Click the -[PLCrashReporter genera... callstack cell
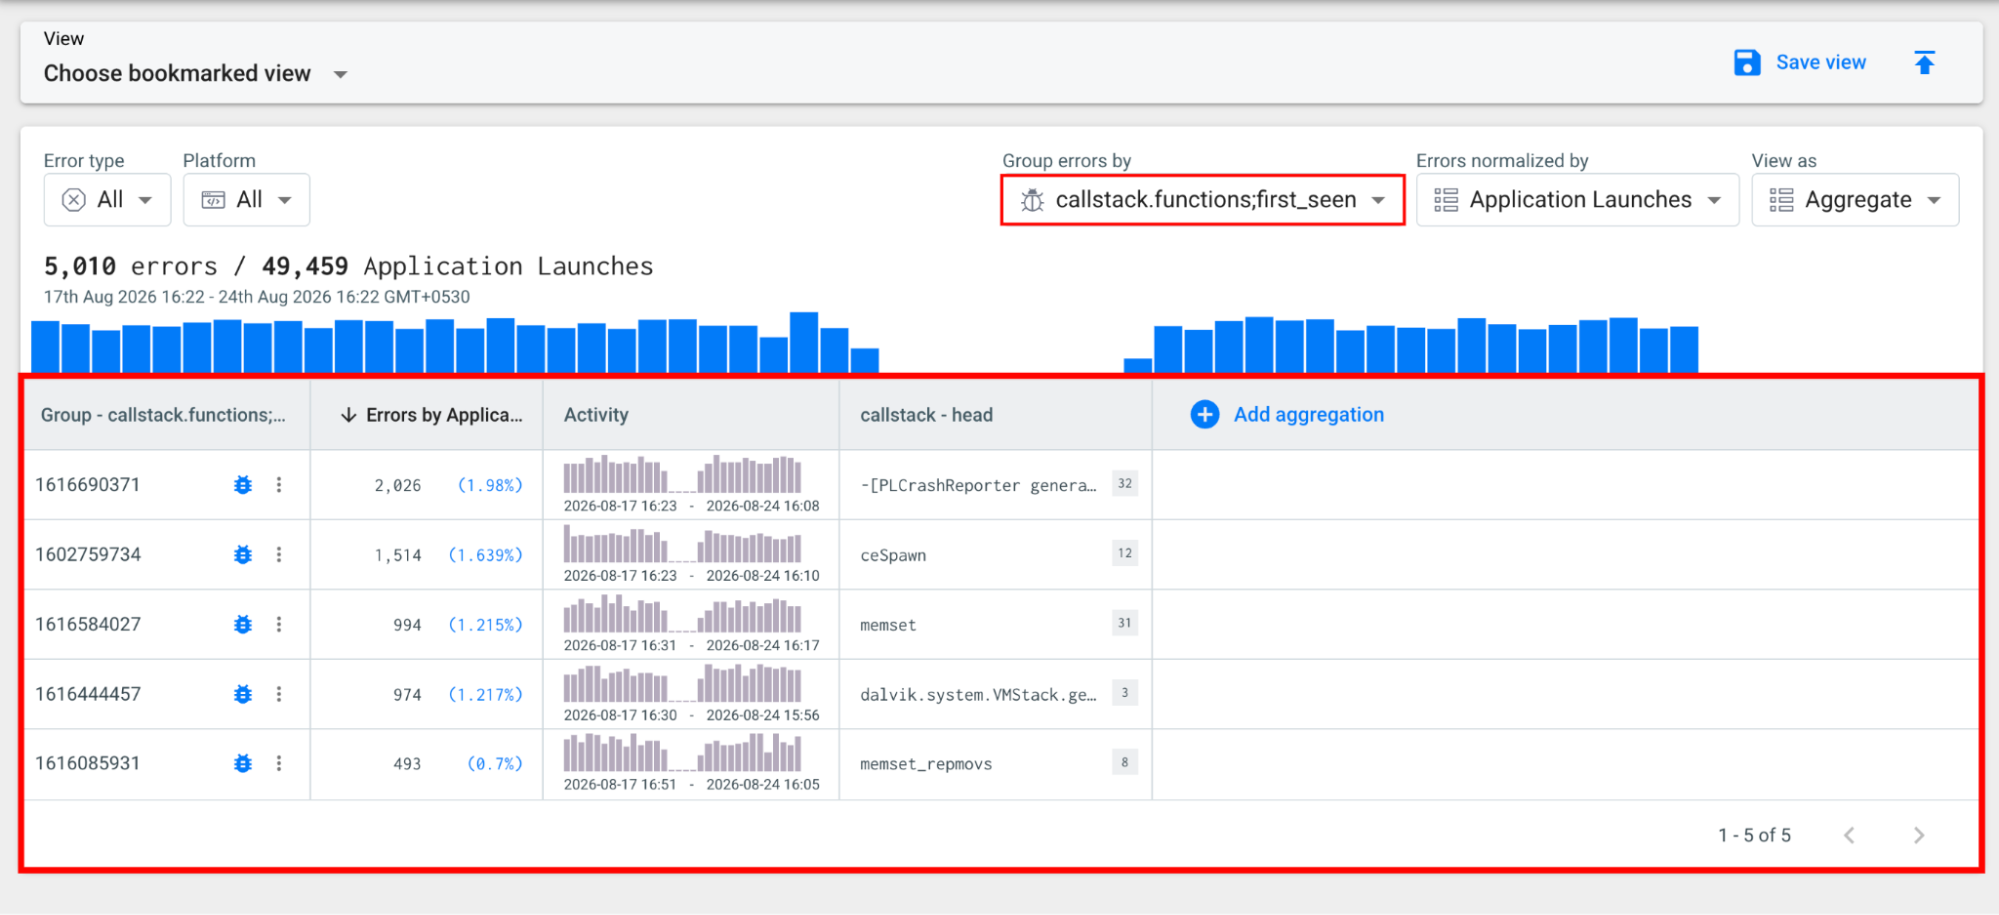The image size is (1999, 915). (978, 485)
